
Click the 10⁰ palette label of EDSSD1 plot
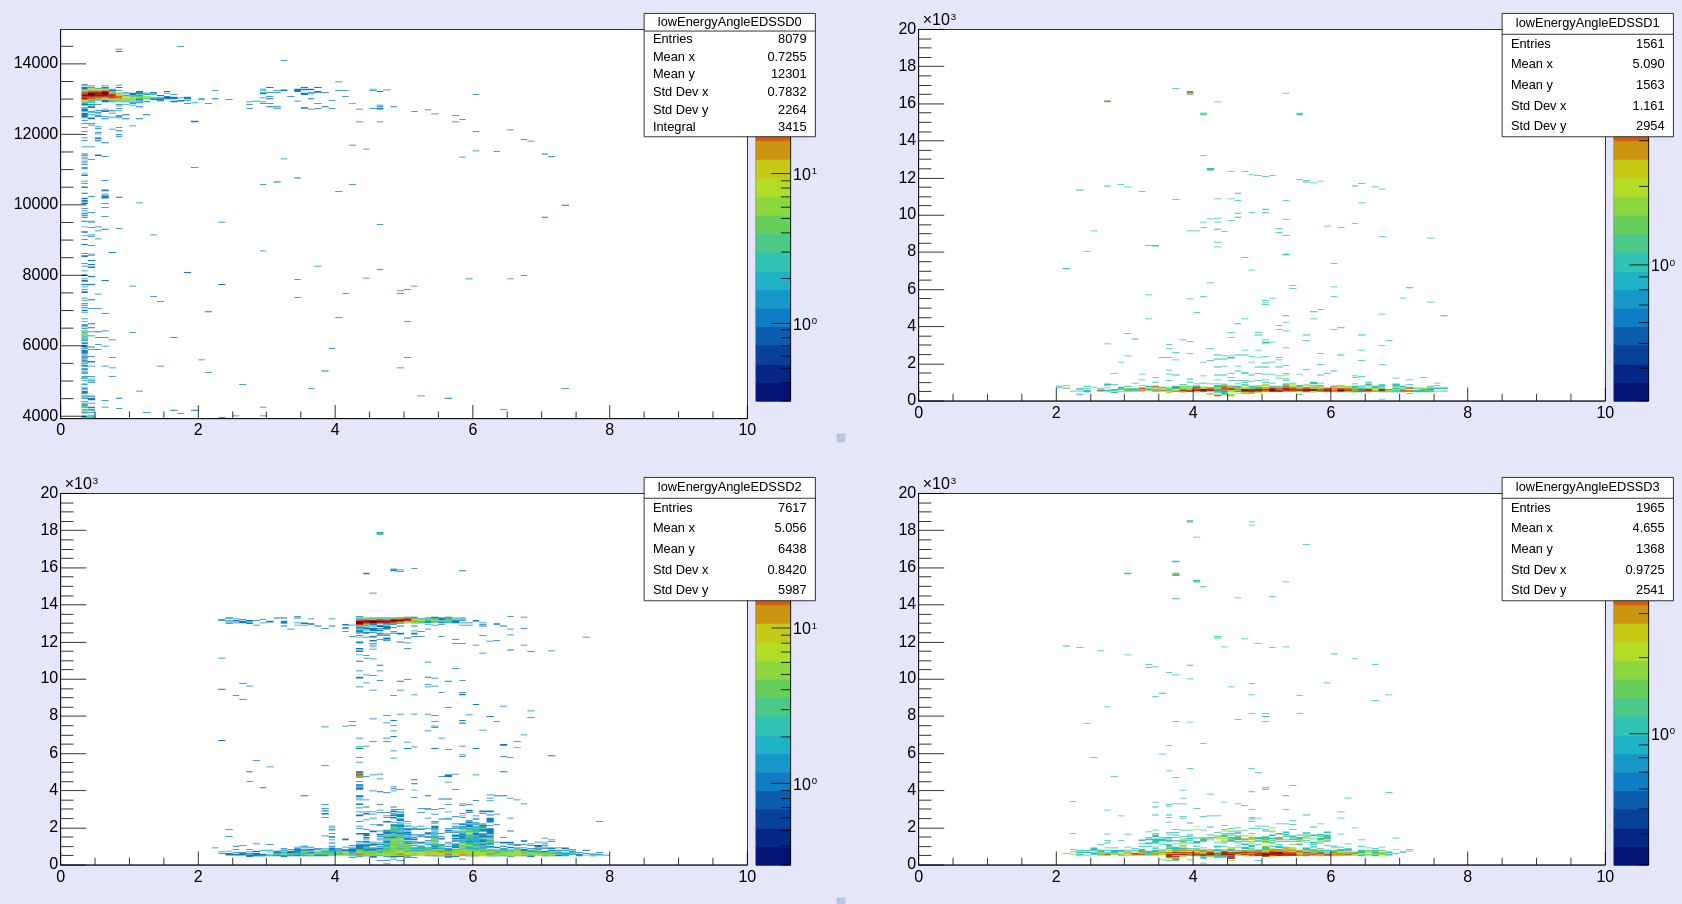coord(1663,266)
